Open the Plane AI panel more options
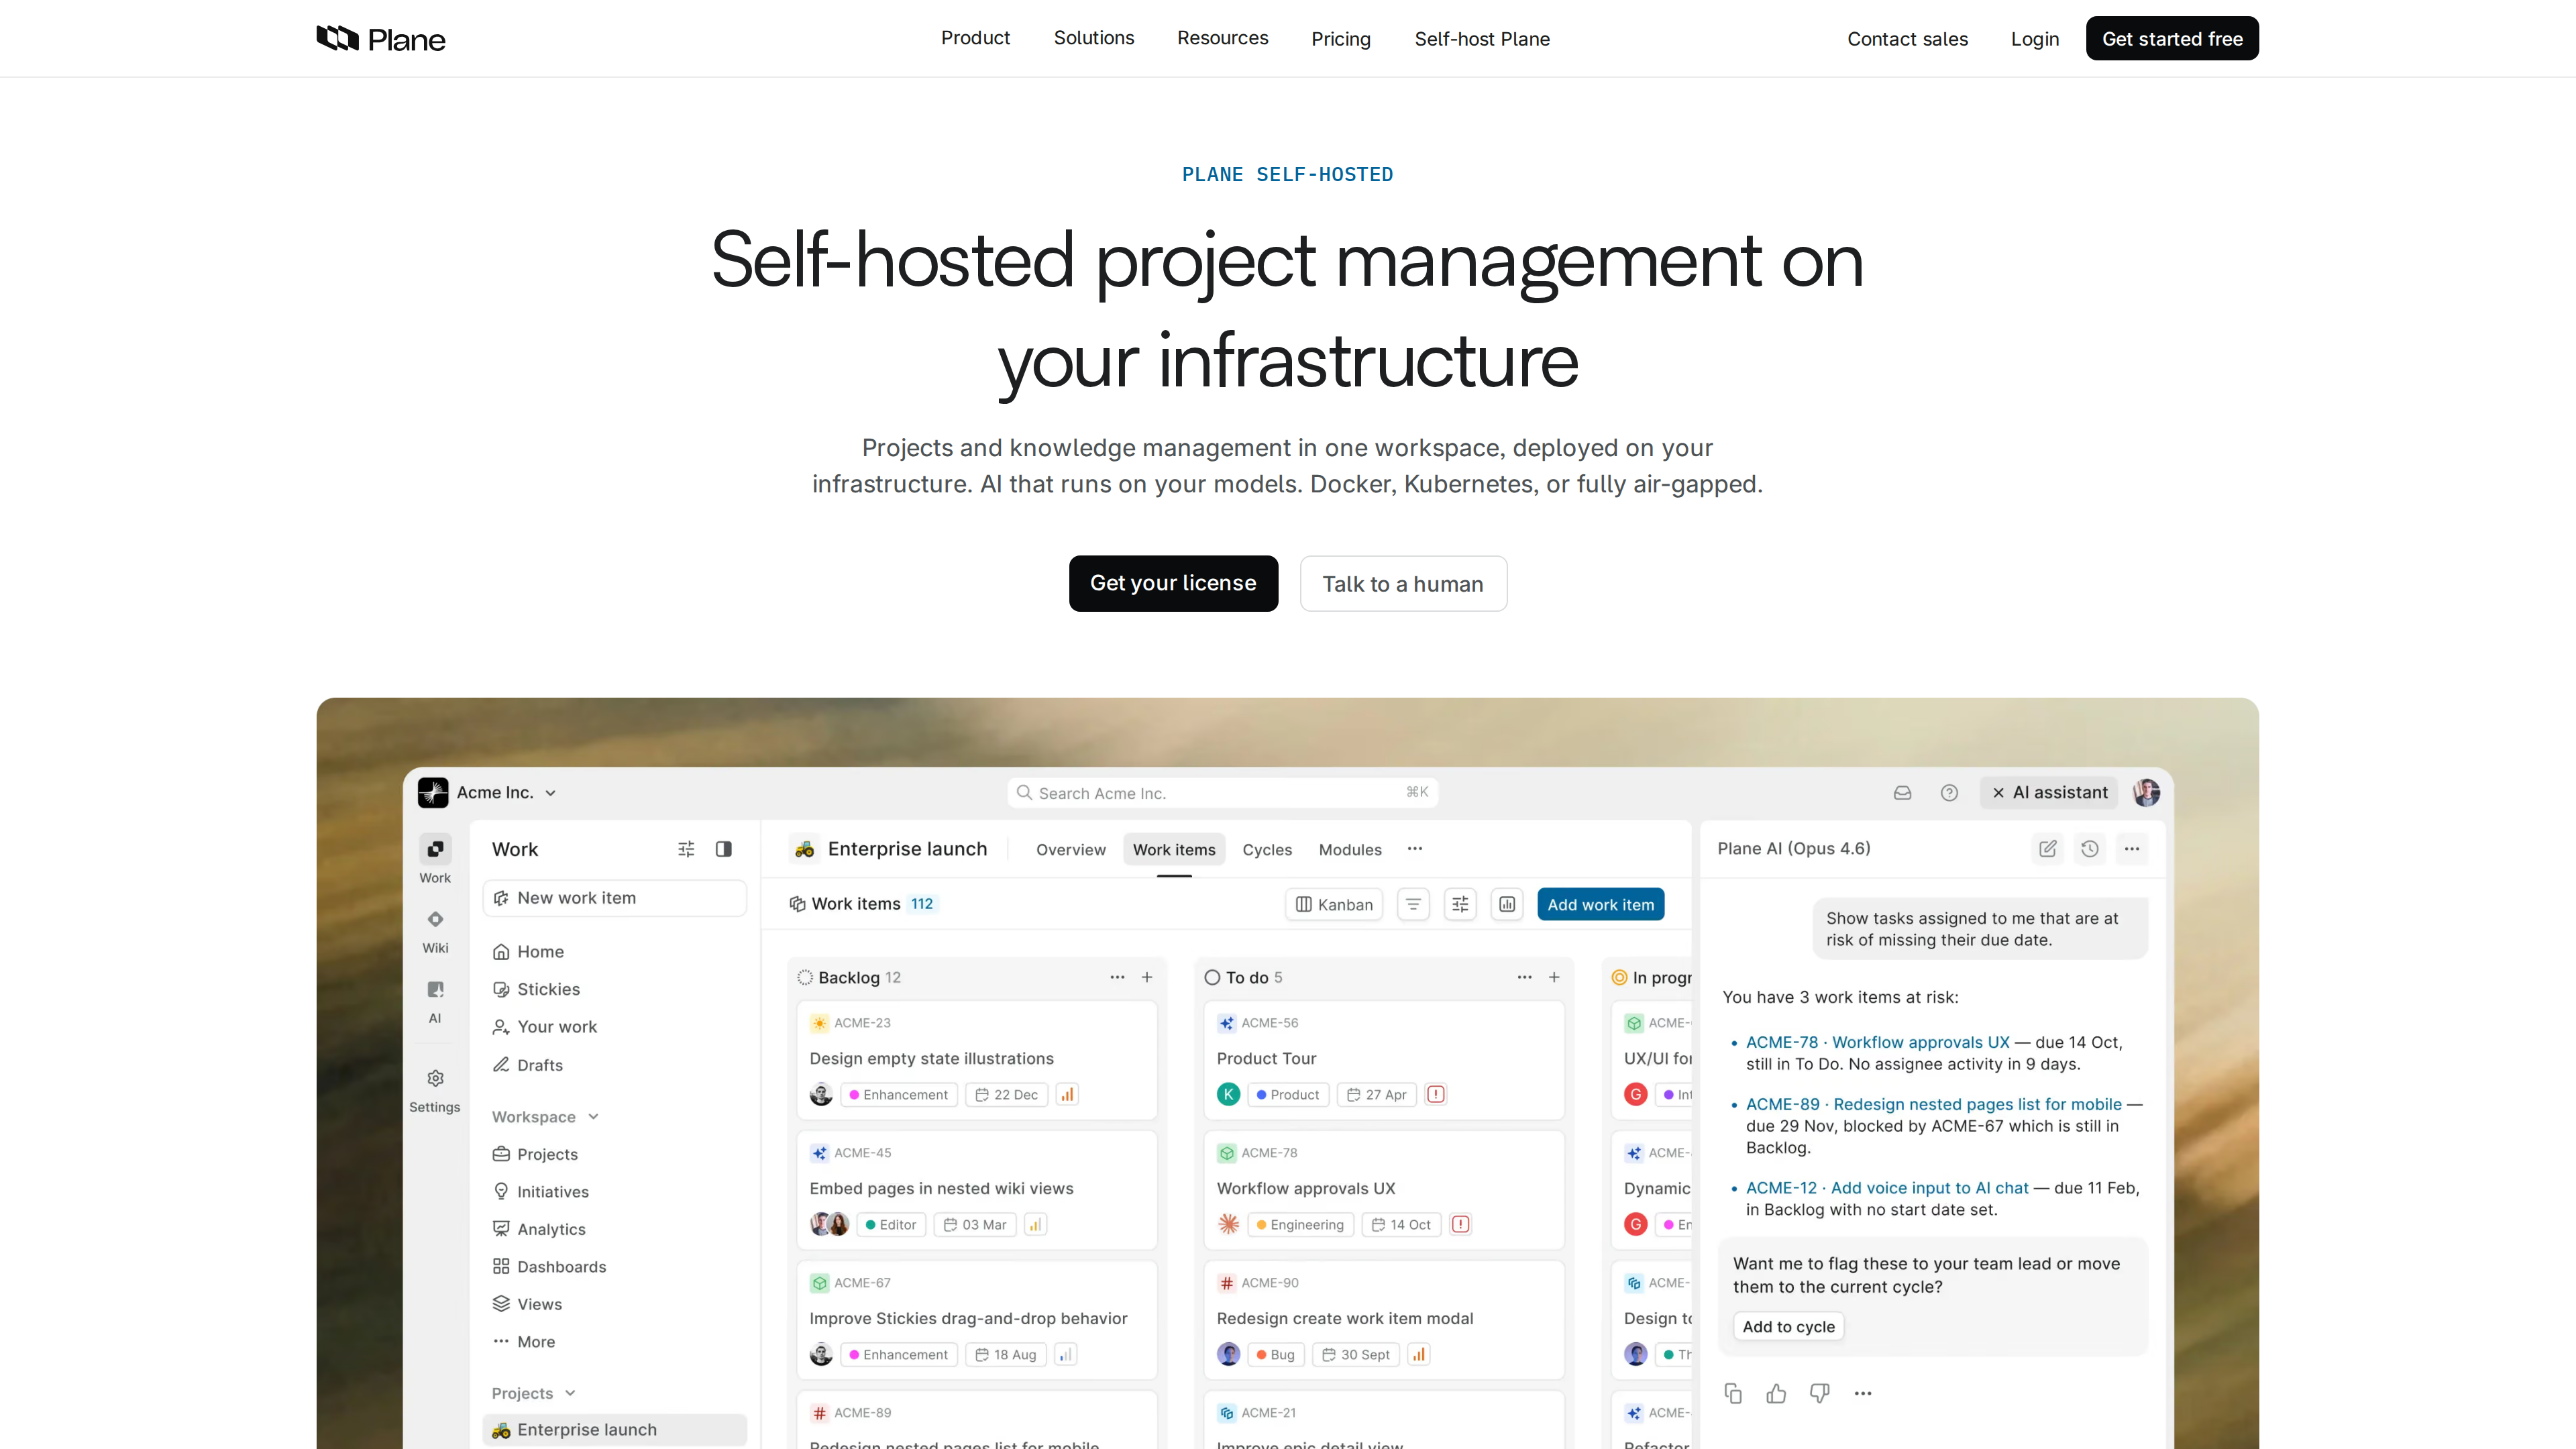The width and height of the screenshot is (2576, 1449). click(x=2132, y=849)
